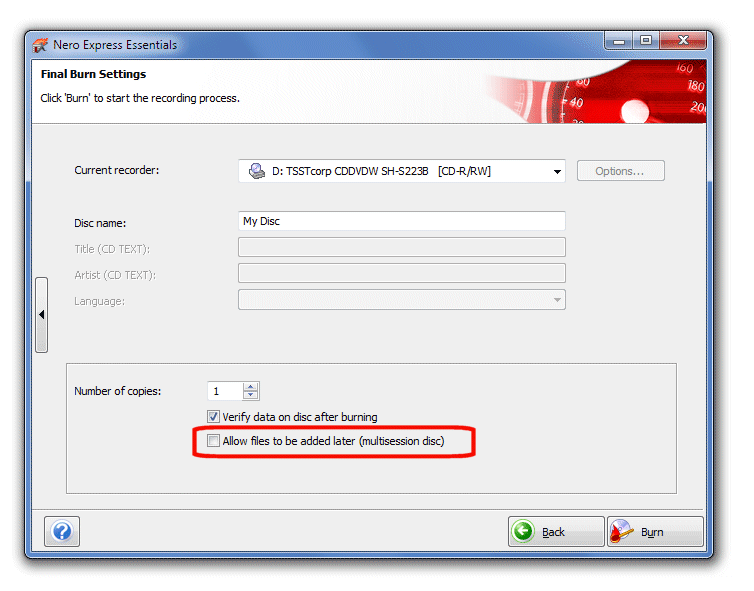Click the Title (CD TEXT) input field

pos(402,247)
